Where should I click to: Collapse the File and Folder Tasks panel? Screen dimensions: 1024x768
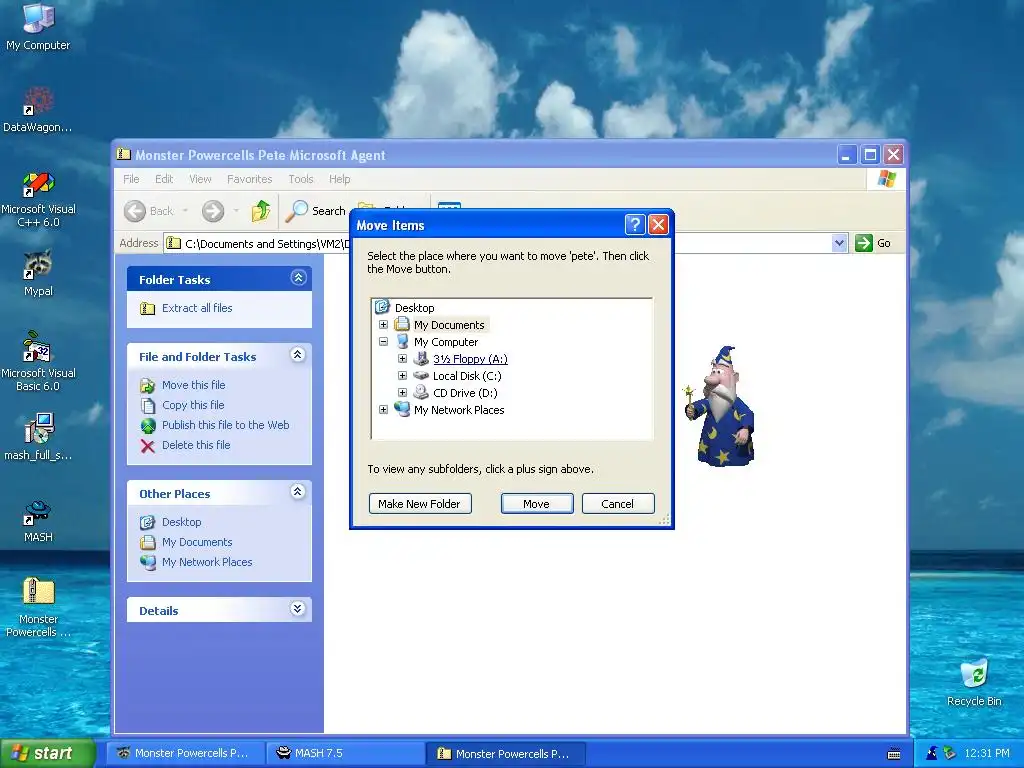(x=298, y=355)
